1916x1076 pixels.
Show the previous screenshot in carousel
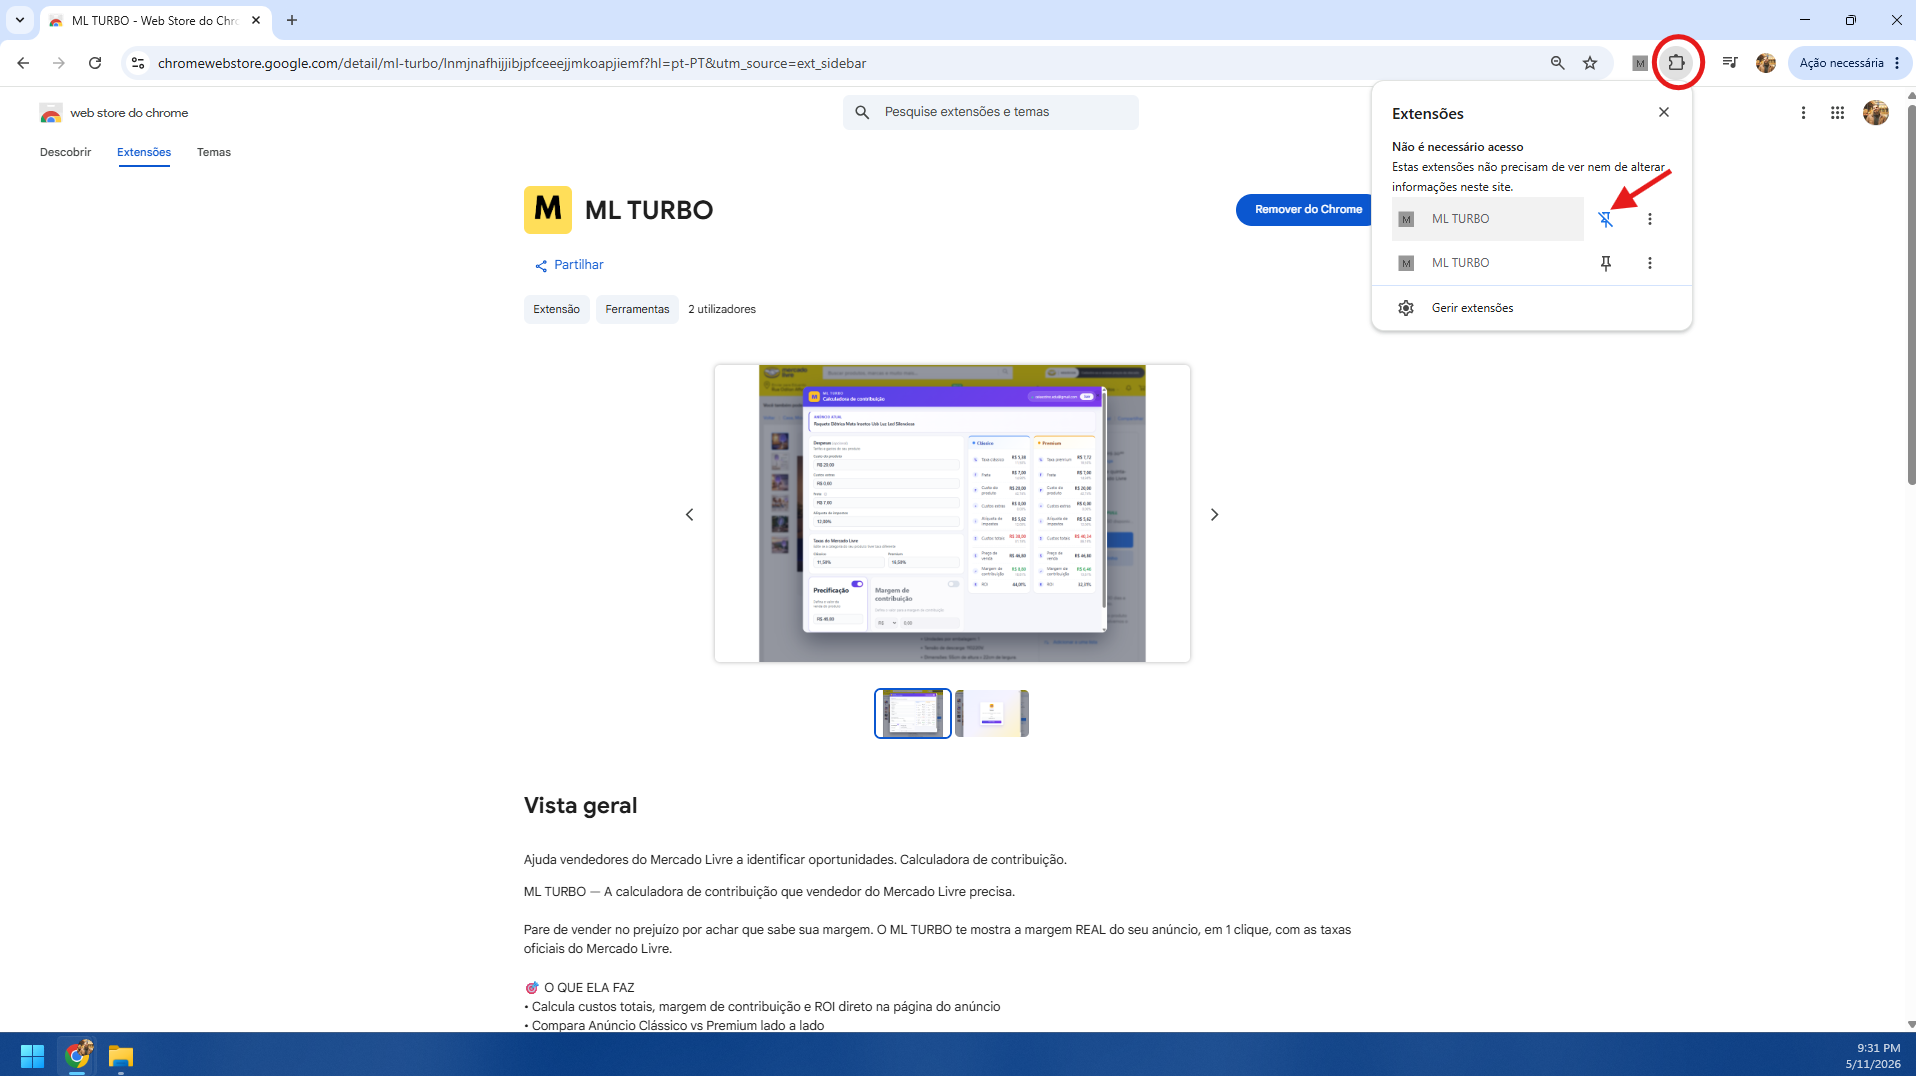click(x=689, y=515)
